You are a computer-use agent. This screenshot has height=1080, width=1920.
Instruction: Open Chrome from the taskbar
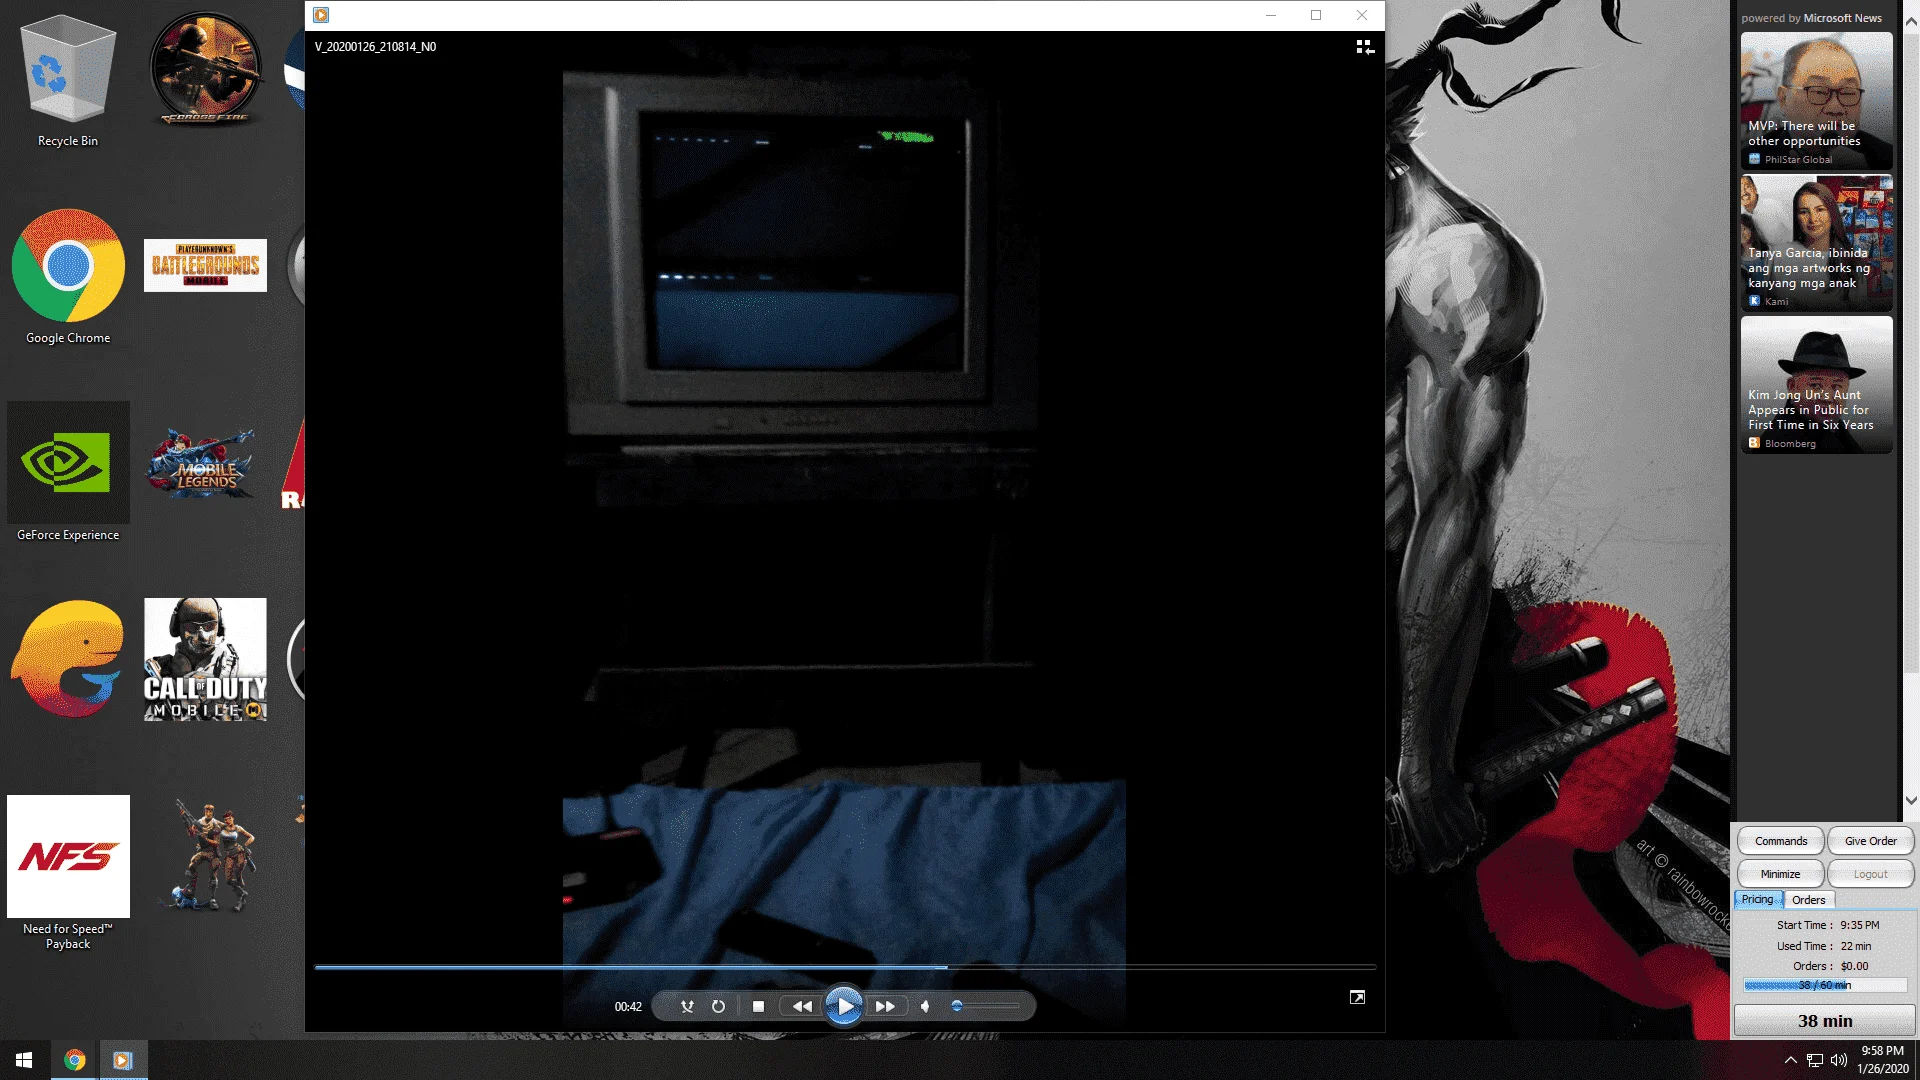click(74, 1060)
